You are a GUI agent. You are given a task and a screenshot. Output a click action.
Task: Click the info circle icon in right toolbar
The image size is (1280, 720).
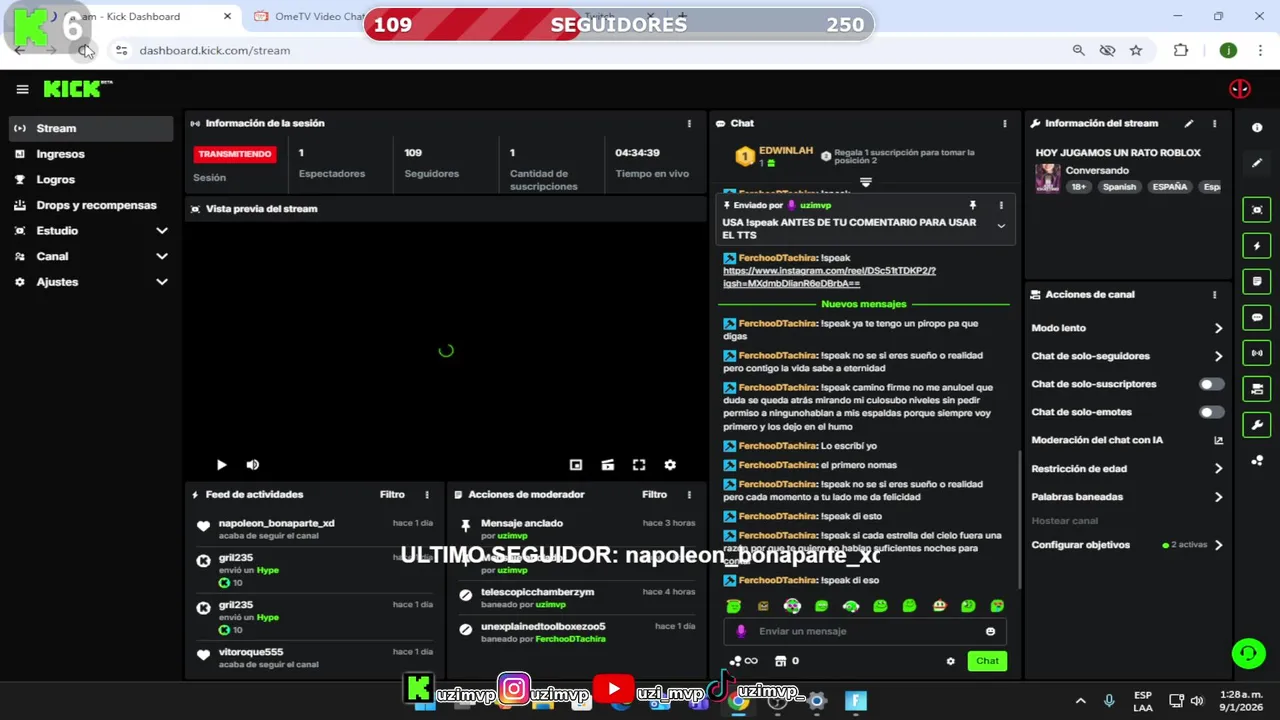(1257, 128)
